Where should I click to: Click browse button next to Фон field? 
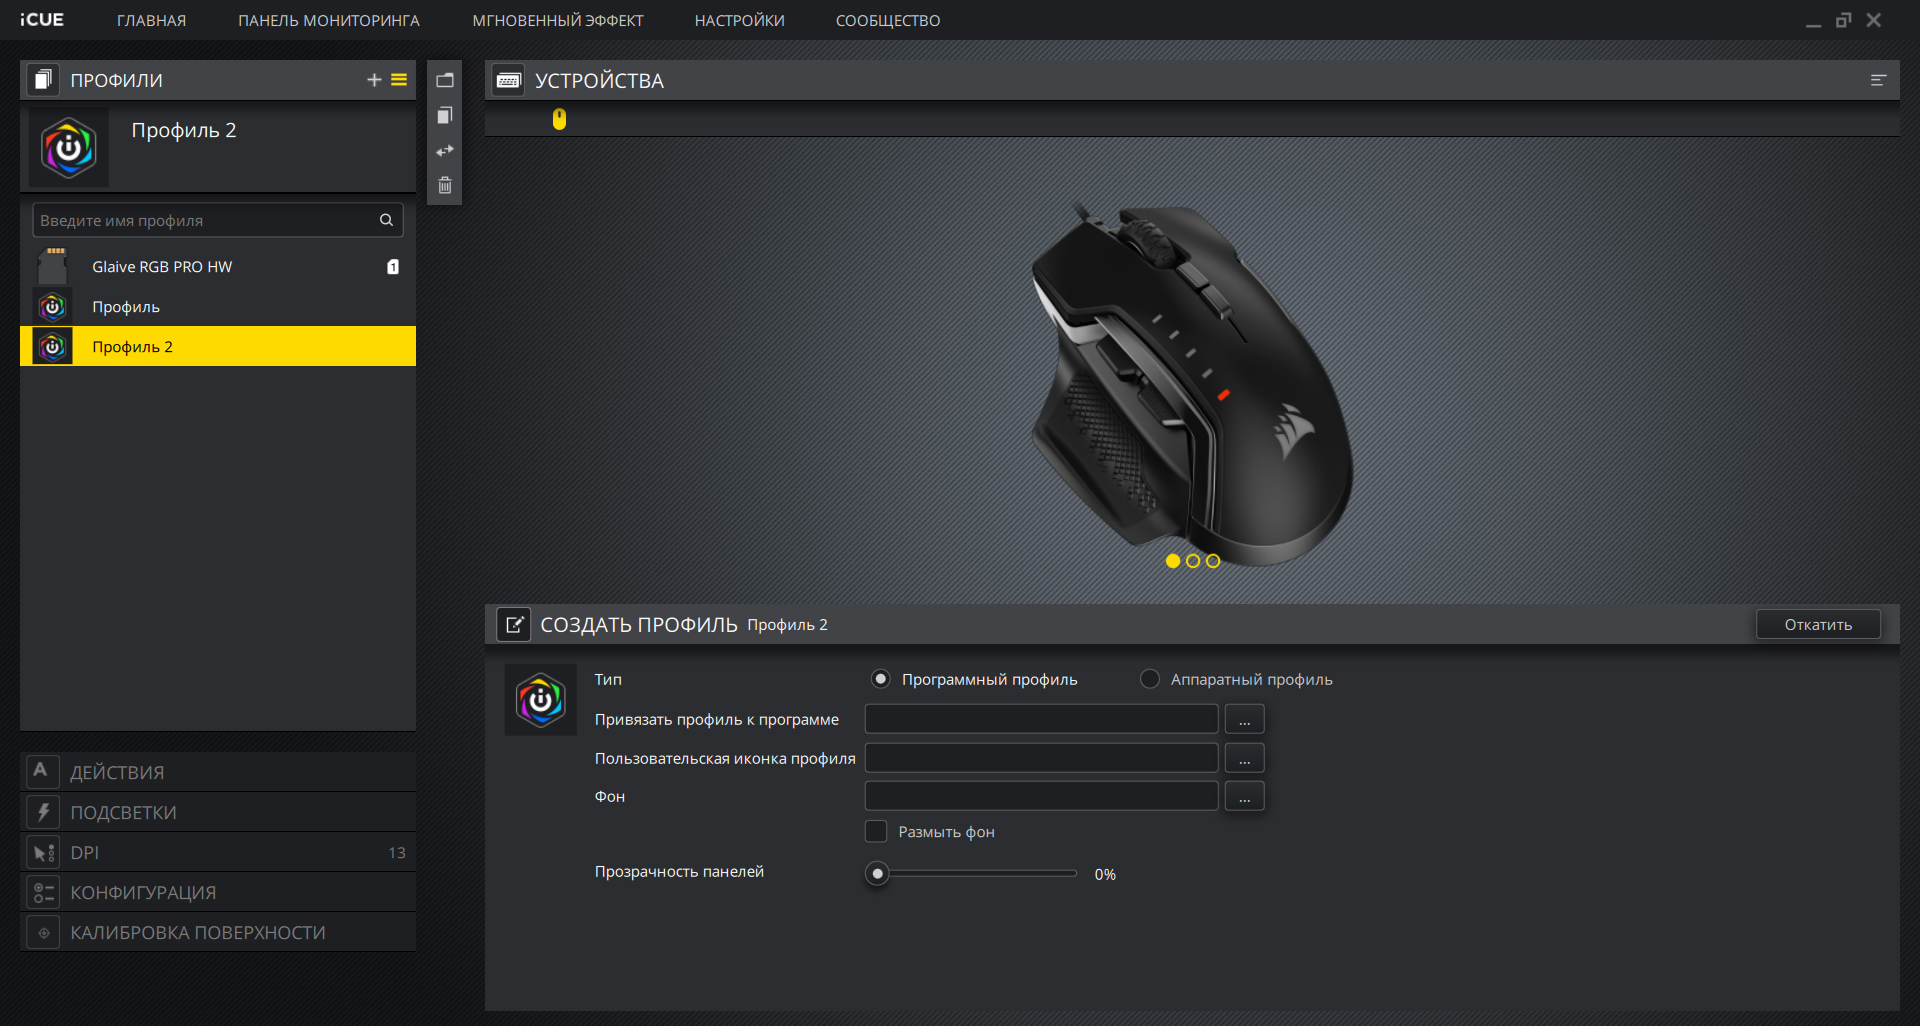1244,797
